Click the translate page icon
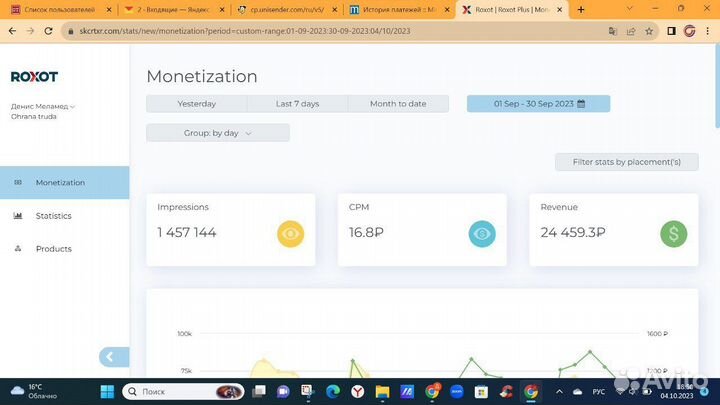Viewport: 720px width, 405px height. (613, 31)
